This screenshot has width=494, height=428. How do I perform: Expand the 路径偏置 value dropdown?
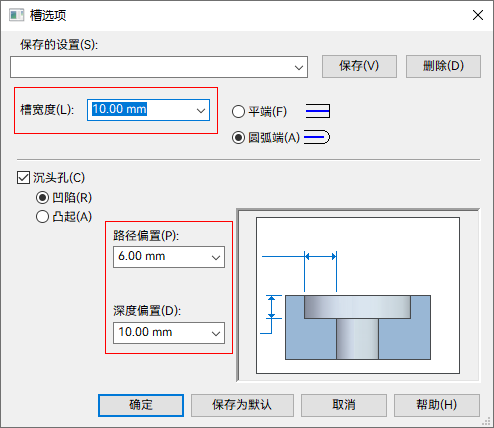216,257
